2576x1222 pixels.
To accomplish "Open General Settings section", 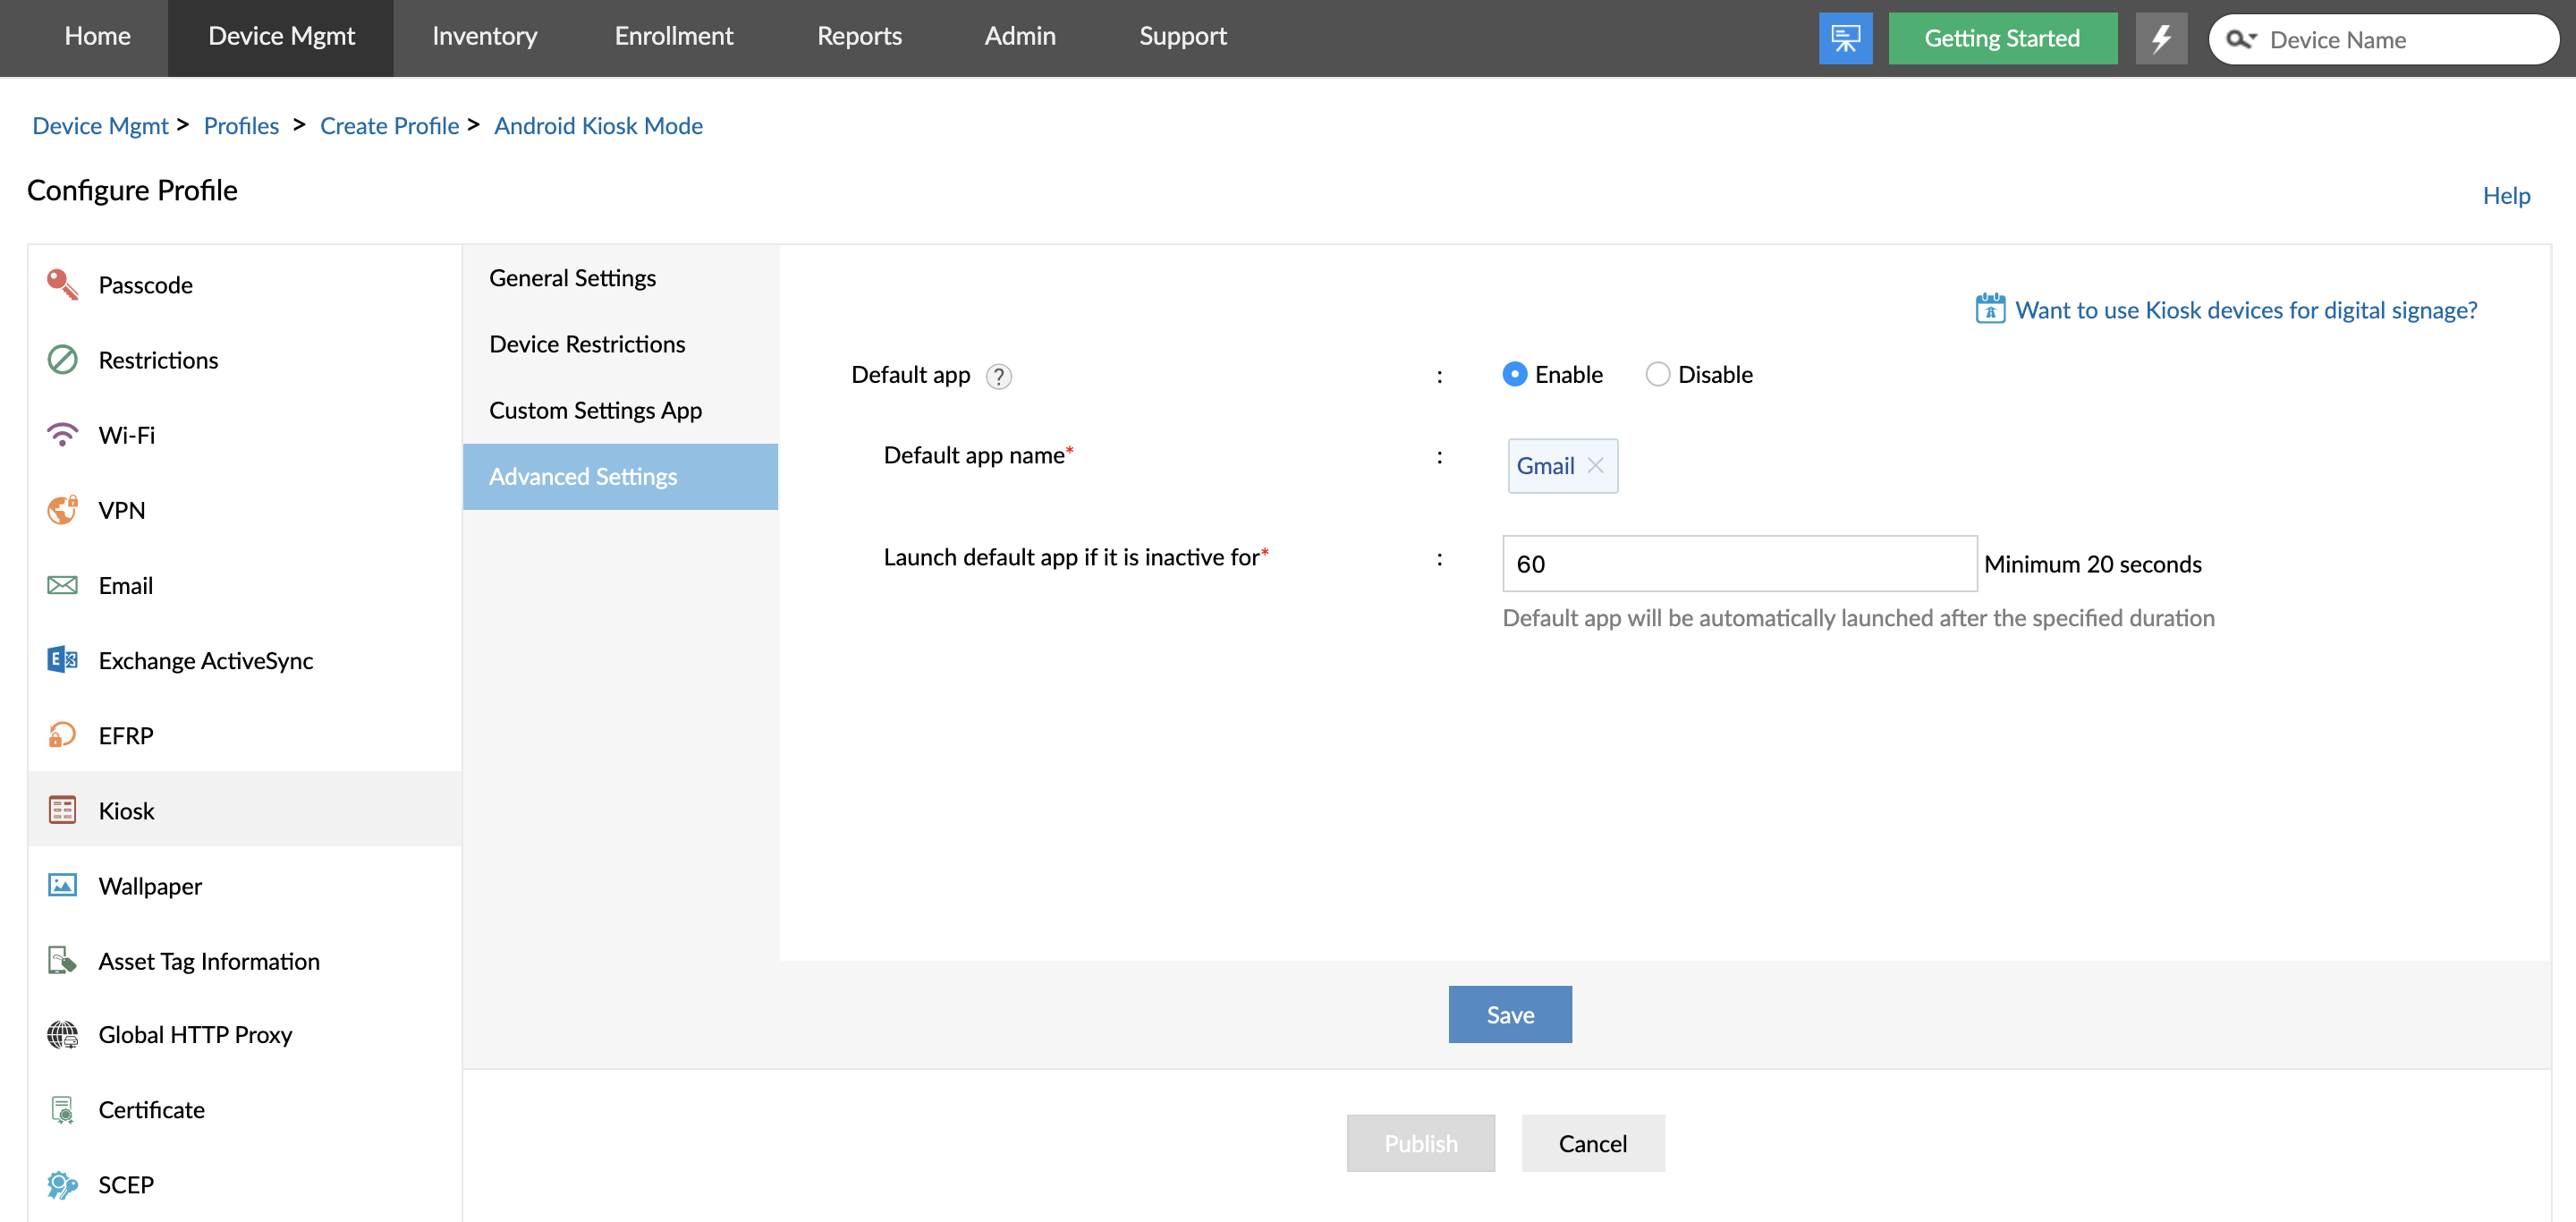I will [x=572, y=278].
